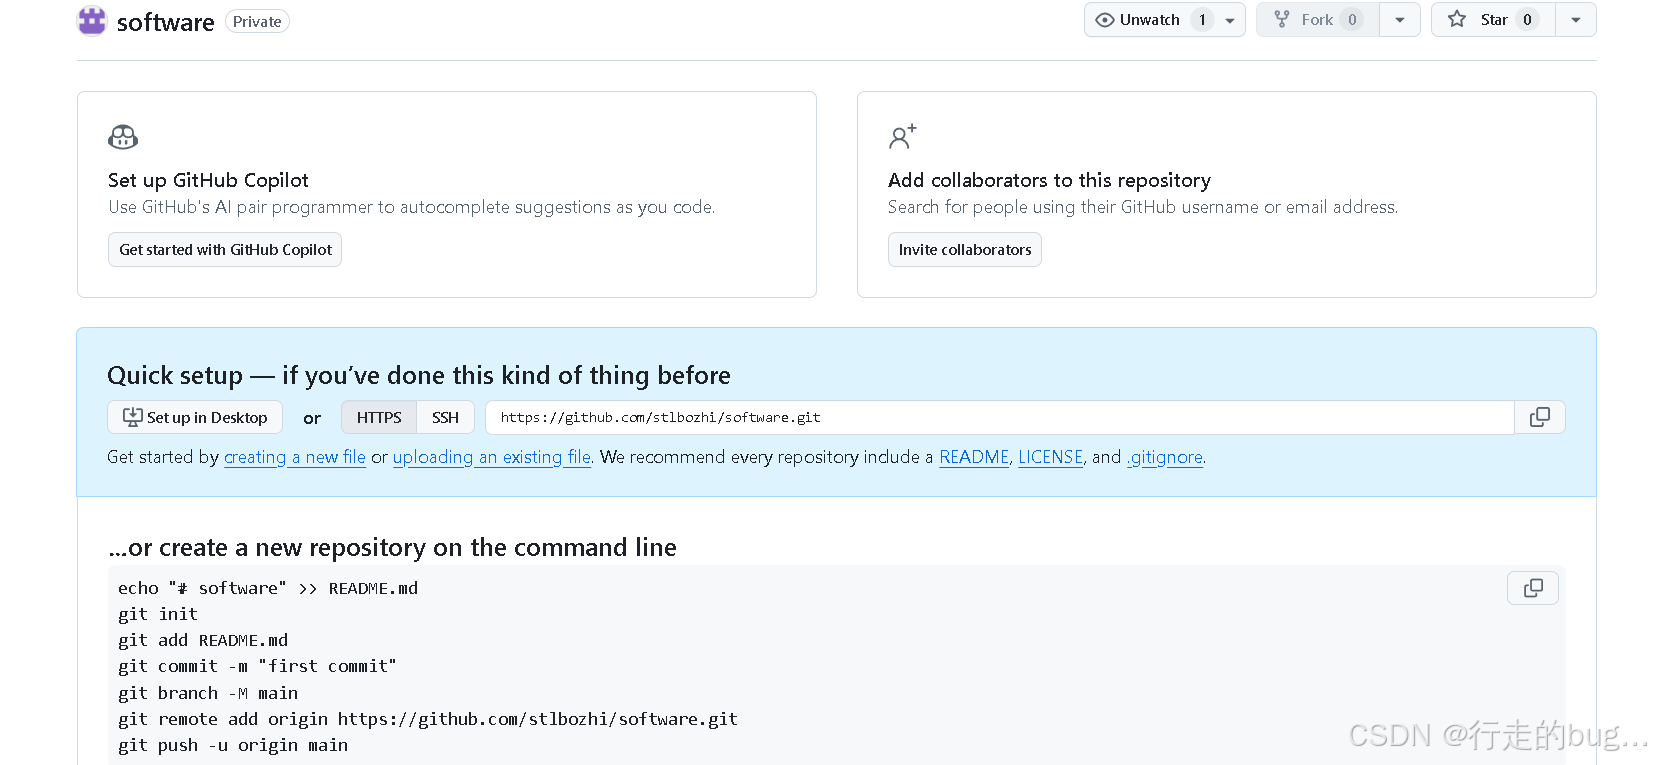
Task: Click the 'git add README.md' line
Action: click(203, 640)
